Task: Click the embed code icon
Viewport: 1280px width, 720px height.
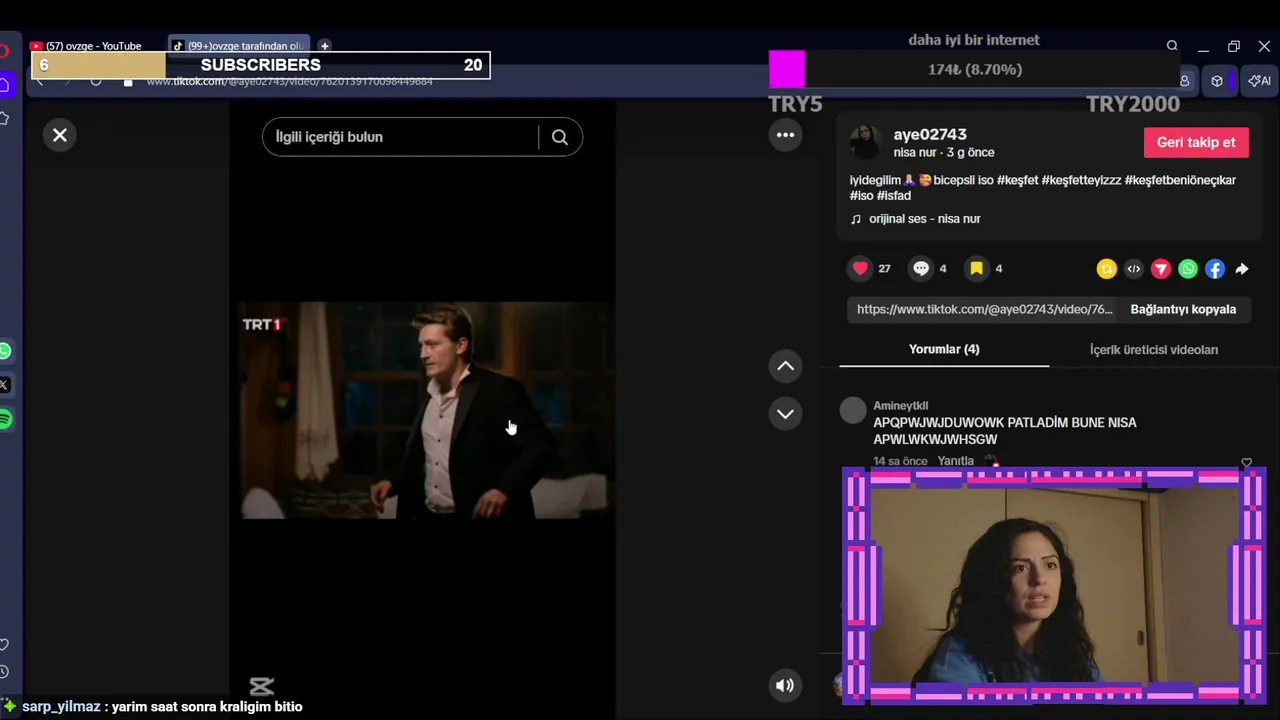Action: click(1133, 269)
